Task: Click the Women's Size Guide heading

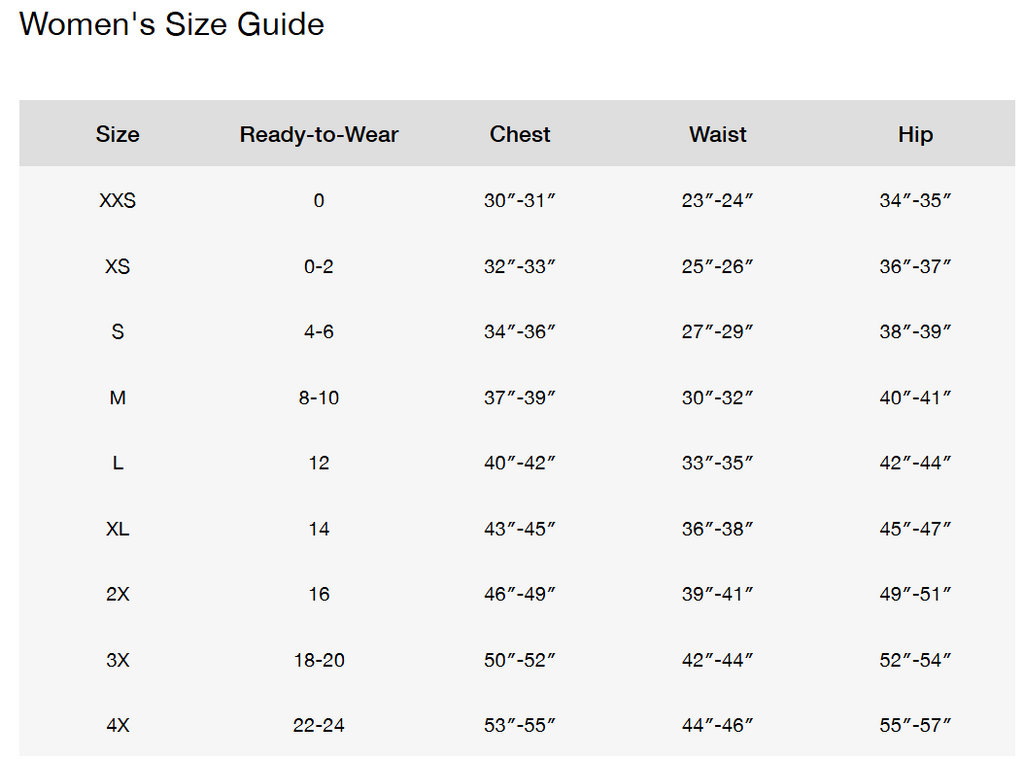Action: point(172,24)
